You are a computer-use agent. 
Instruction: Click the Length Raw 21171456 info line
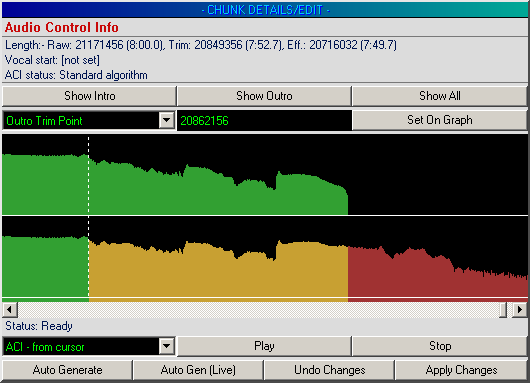click(201, 45)
